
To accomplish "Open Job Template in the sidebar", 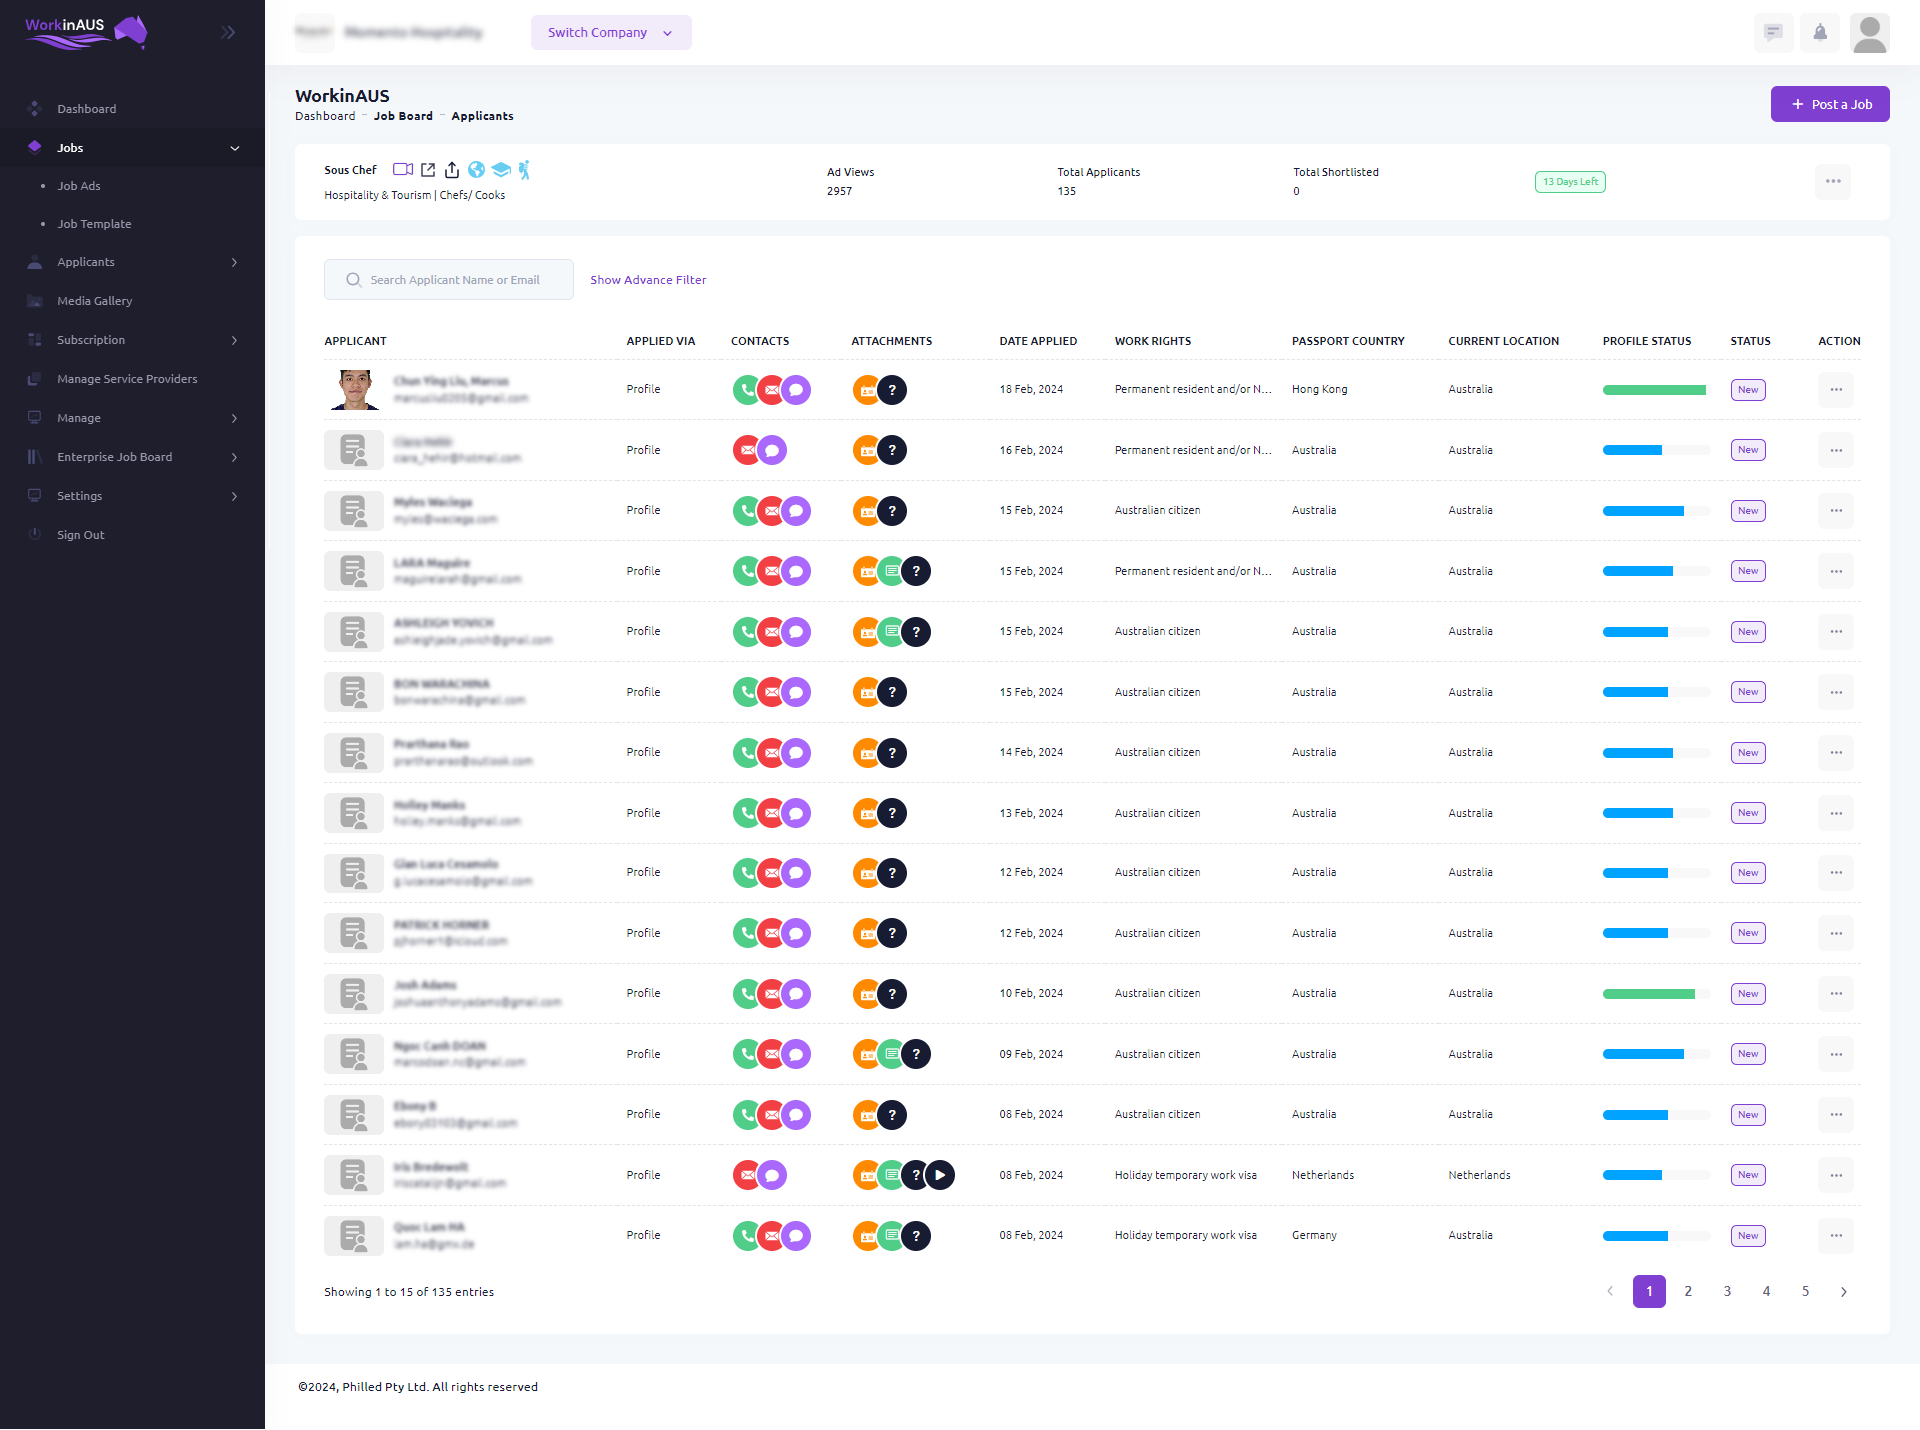I will click(94, 224).
